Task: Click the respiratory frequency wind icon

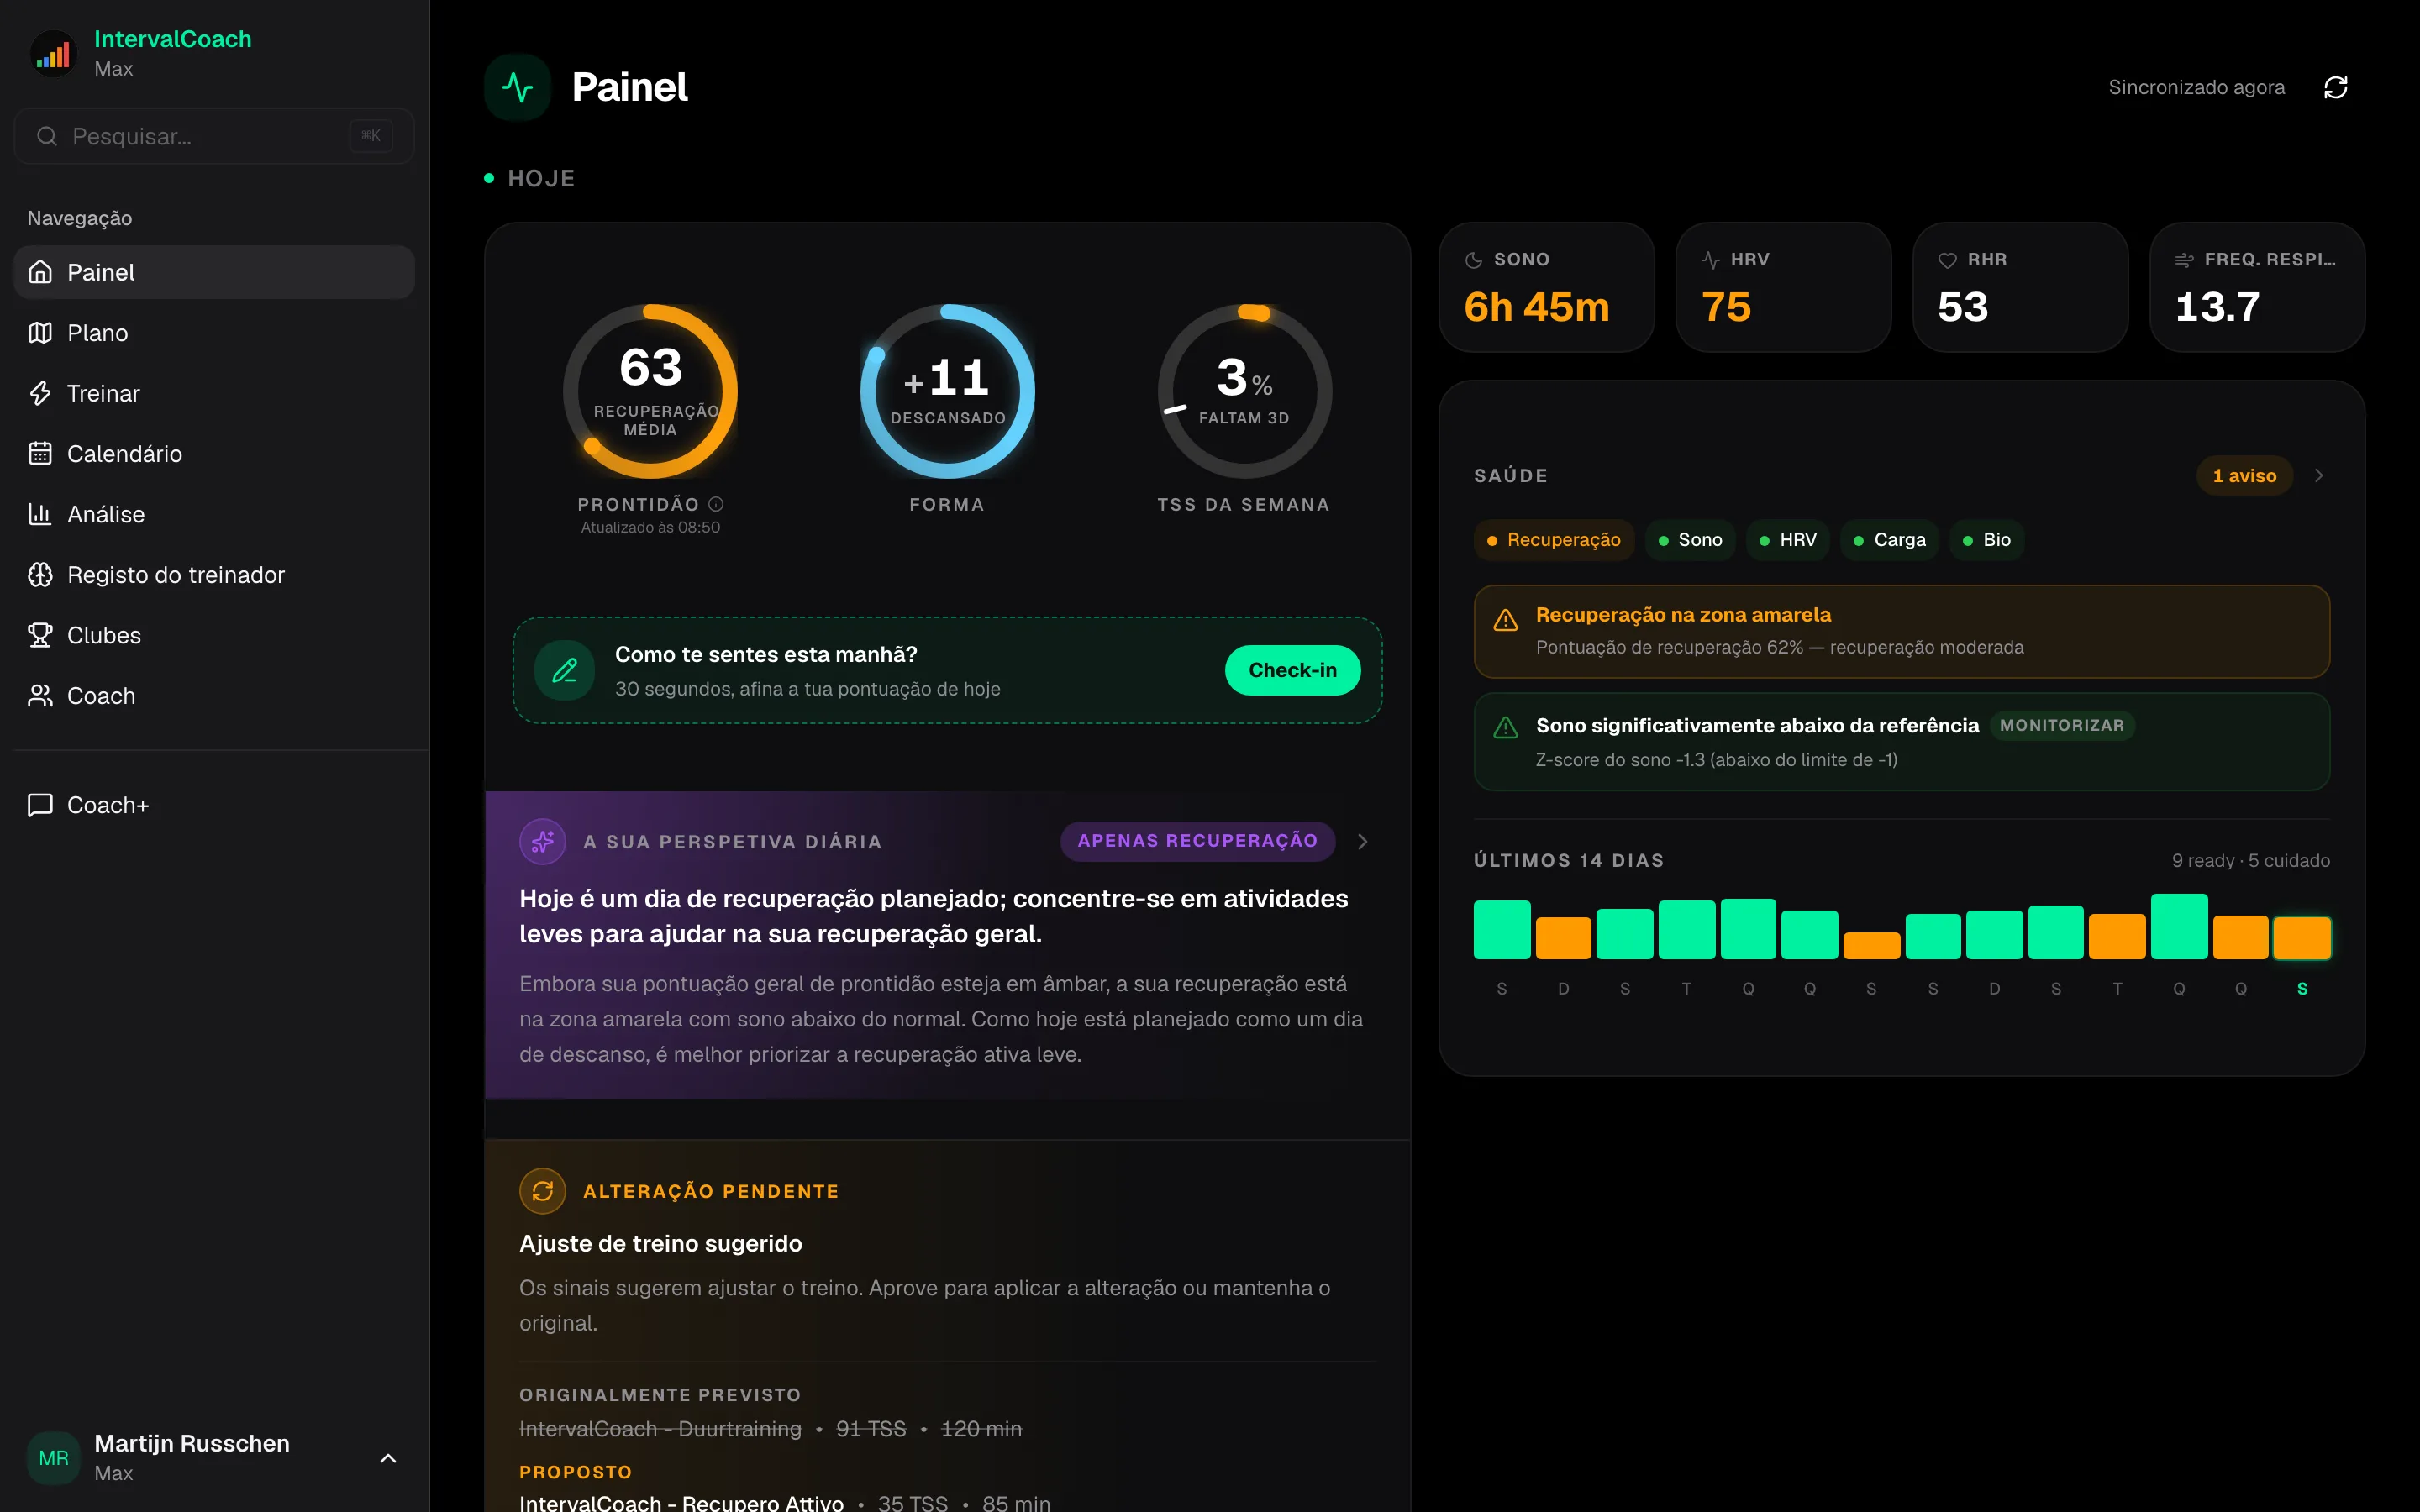Action: (2185, 260)
